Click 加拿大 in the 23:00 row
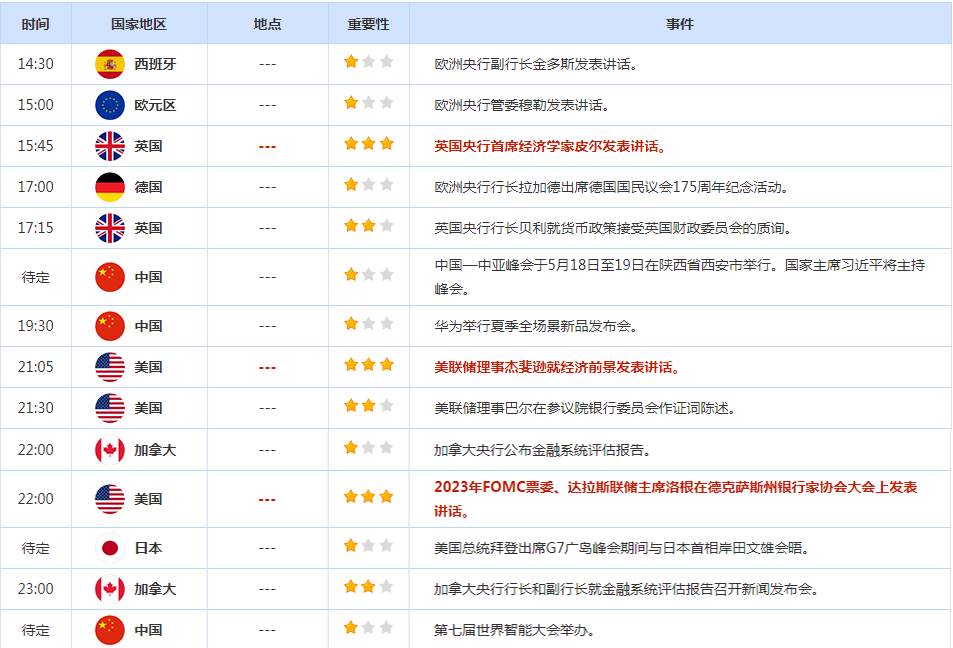Screen dimensions: 953x648 tap(155, 589)
